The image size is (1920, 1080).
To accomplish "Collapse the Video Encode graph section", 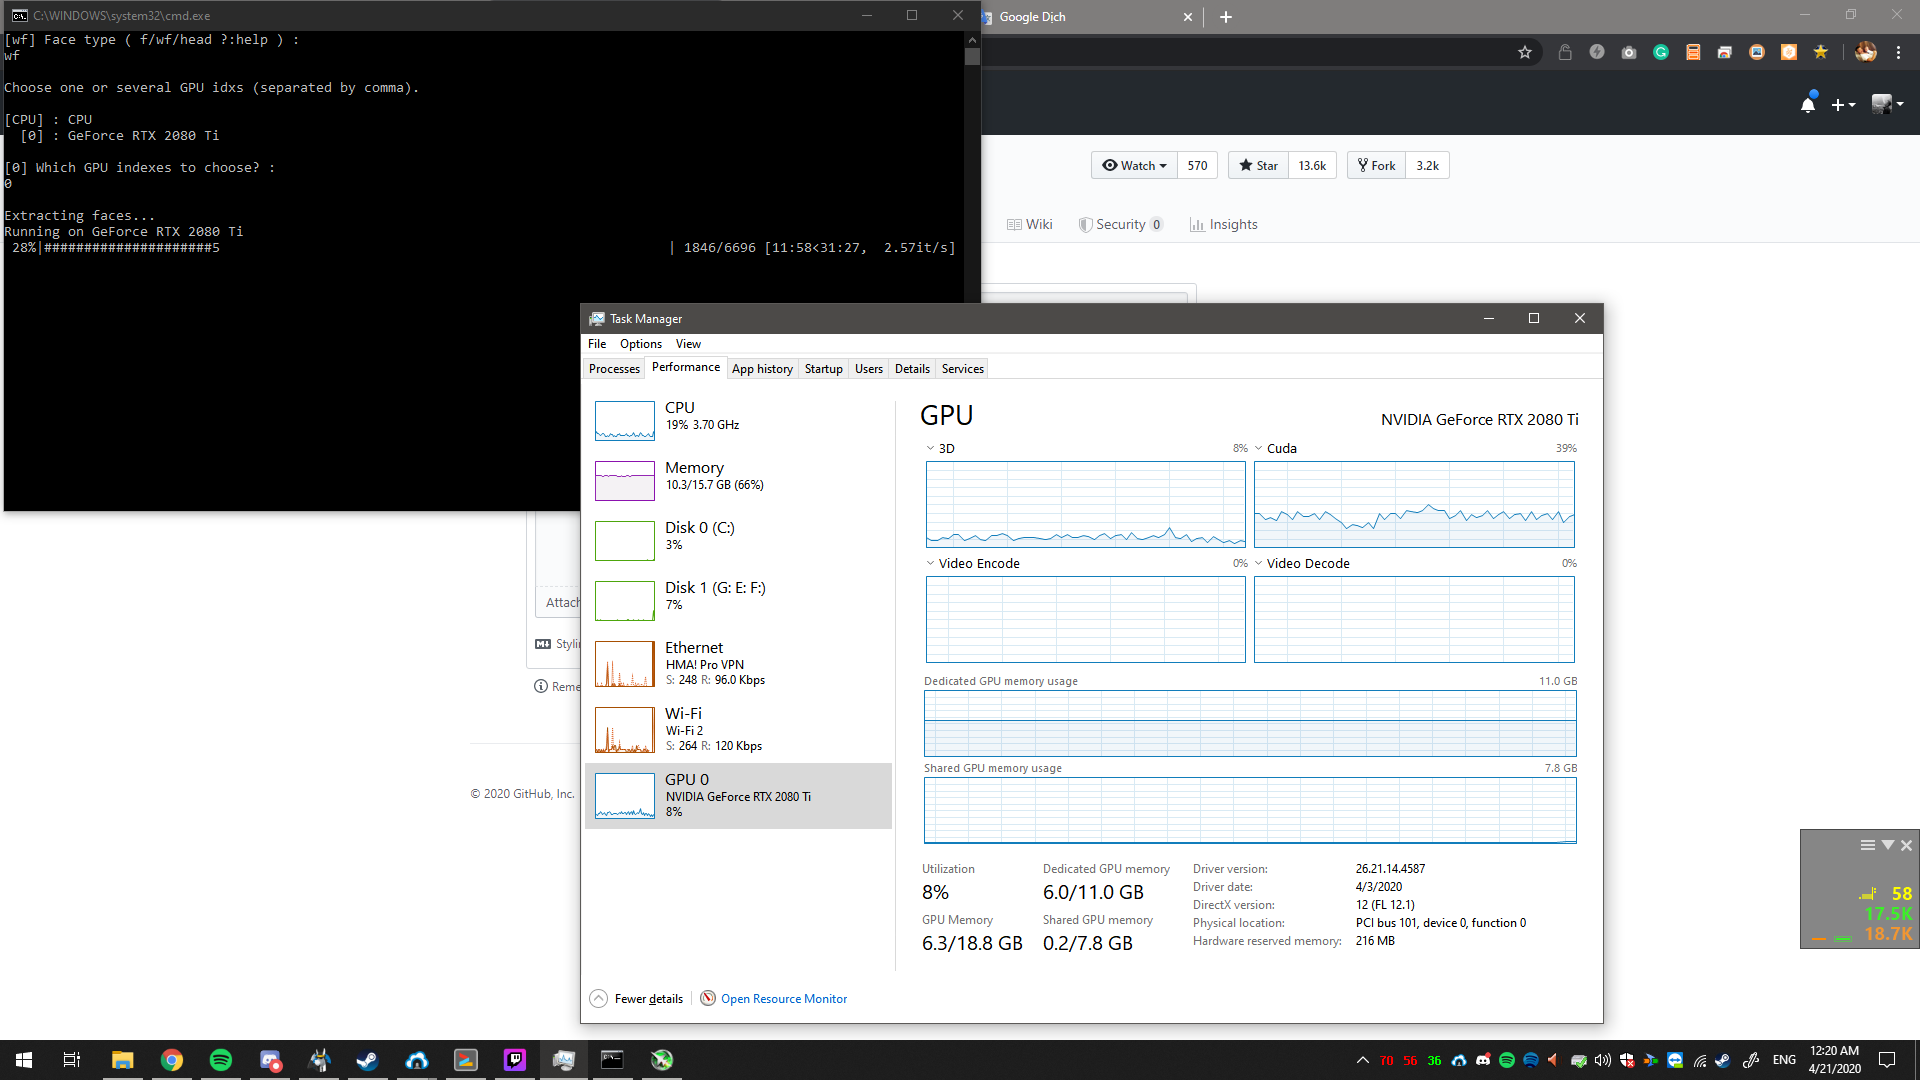I will coord(930,563).
